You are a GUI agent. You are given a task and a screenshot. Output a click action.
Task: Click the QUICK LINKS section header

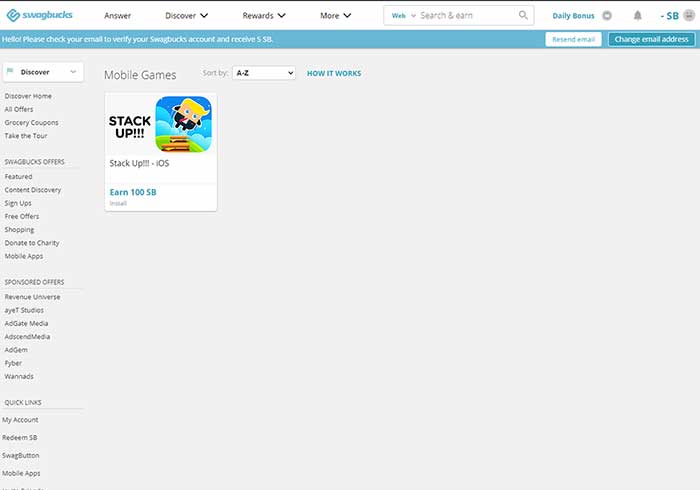(x=23, y=403)
